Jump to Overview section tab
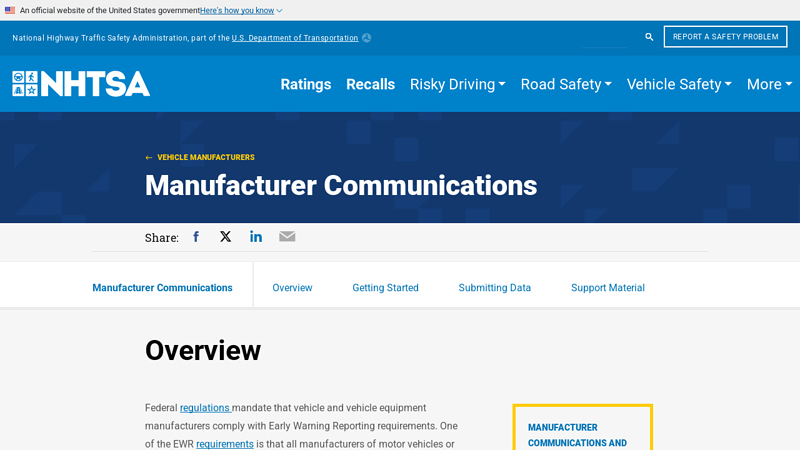This screenshot has width=800, height=450. point(292,288)
